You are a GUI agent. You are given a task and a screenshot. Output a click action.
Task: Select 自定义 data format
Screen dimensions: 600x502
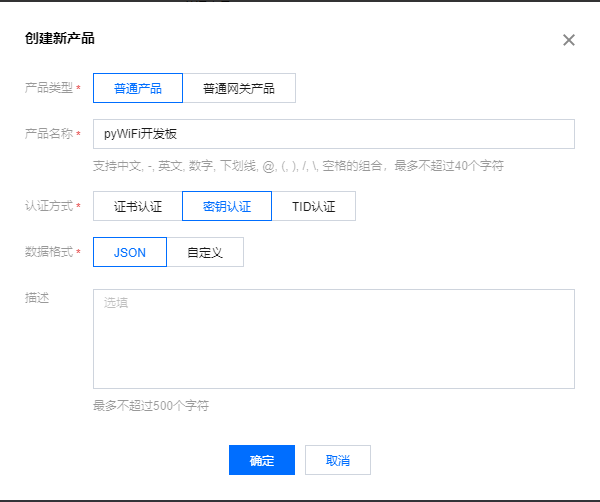[205, 252]
